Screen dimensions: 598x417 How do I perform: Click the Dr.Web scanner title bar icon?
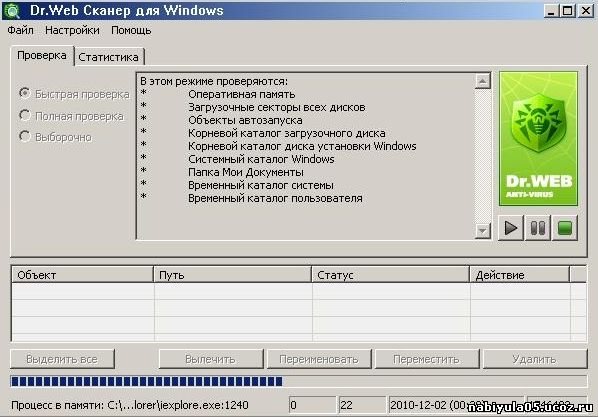(x=12, y=11)
